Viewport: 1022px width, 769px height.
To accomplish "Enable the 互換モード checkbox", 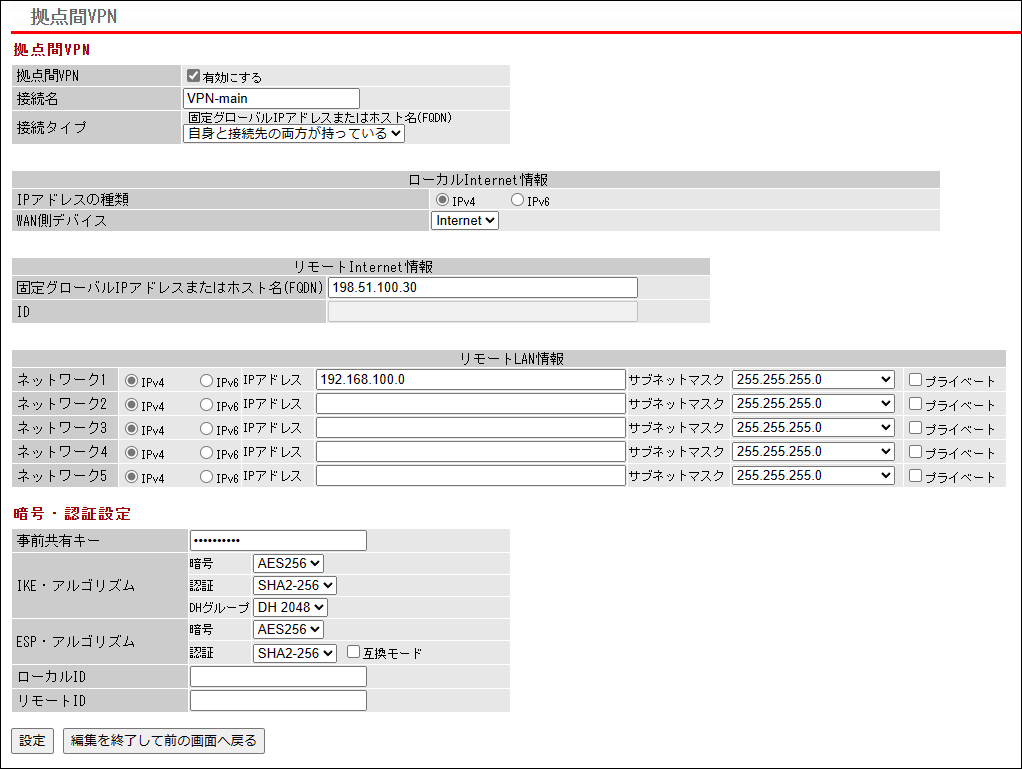I will click(x=354, y=652).
